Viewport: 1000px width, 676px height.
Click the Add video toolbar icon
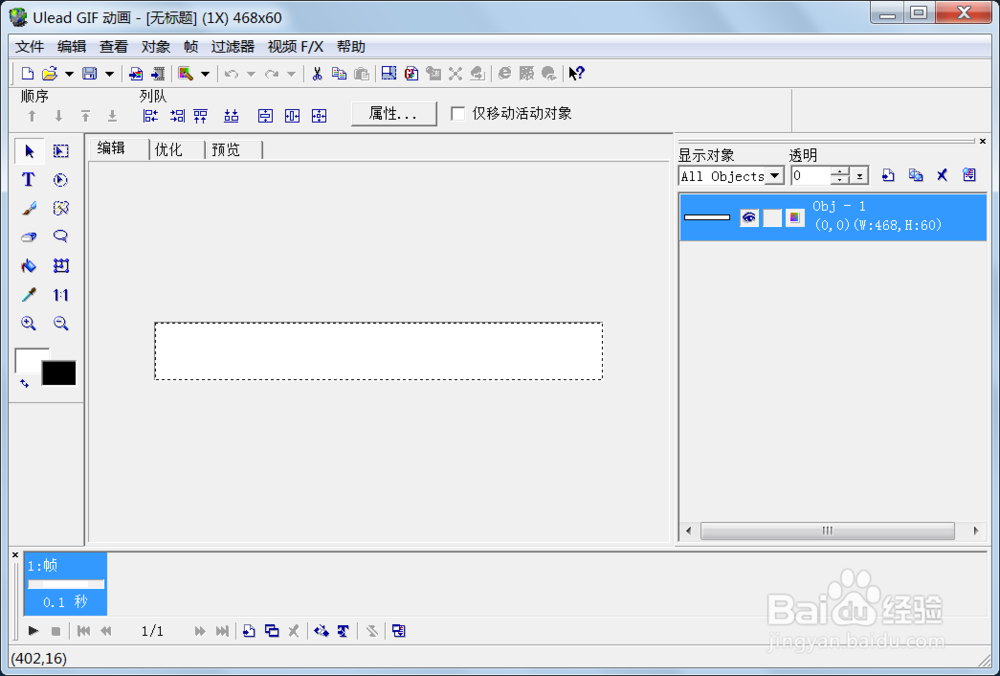coord(158,74)
